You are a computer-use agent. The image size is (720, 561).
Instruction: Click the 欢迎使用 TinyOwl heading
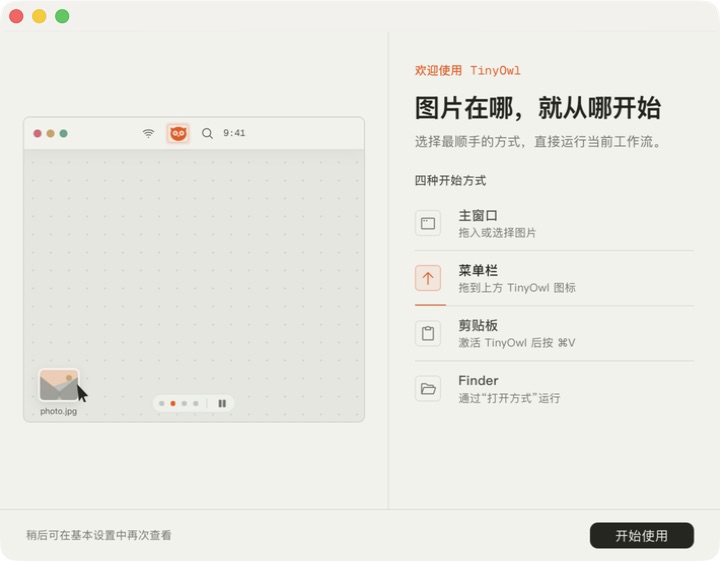(x=467, y=70)
